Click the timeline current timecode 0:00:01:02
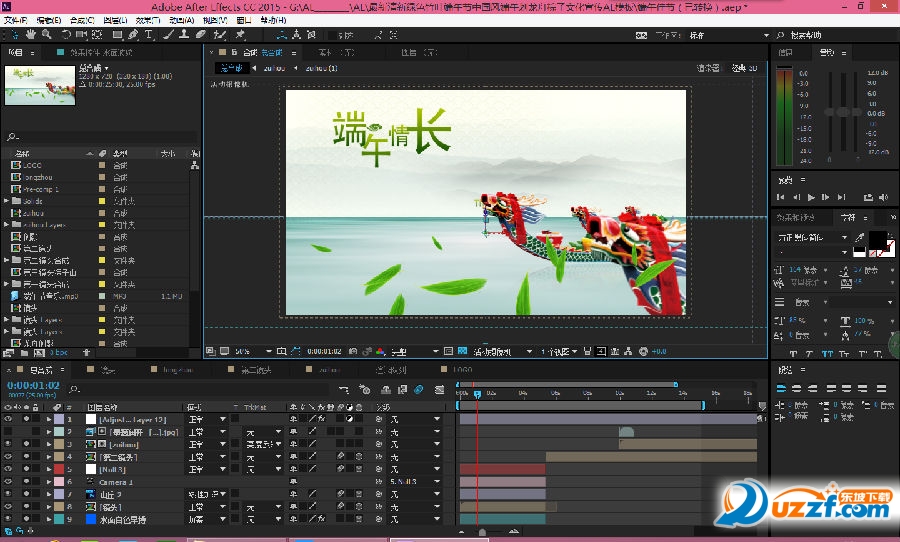Image resolution: width=900 pixels, height=542 pixels. point(33,385)
